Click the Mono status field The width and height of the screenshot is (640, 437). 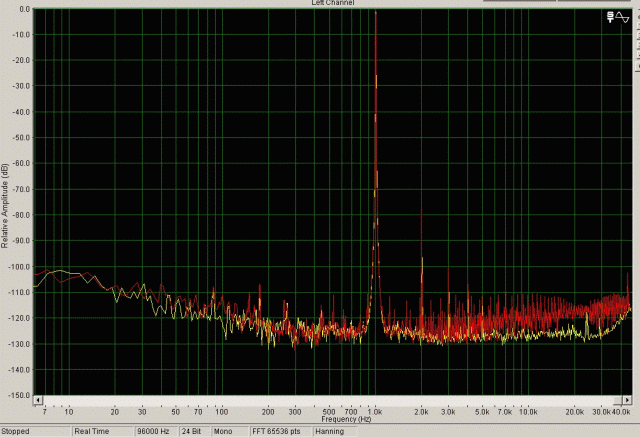tap(230, 431)
